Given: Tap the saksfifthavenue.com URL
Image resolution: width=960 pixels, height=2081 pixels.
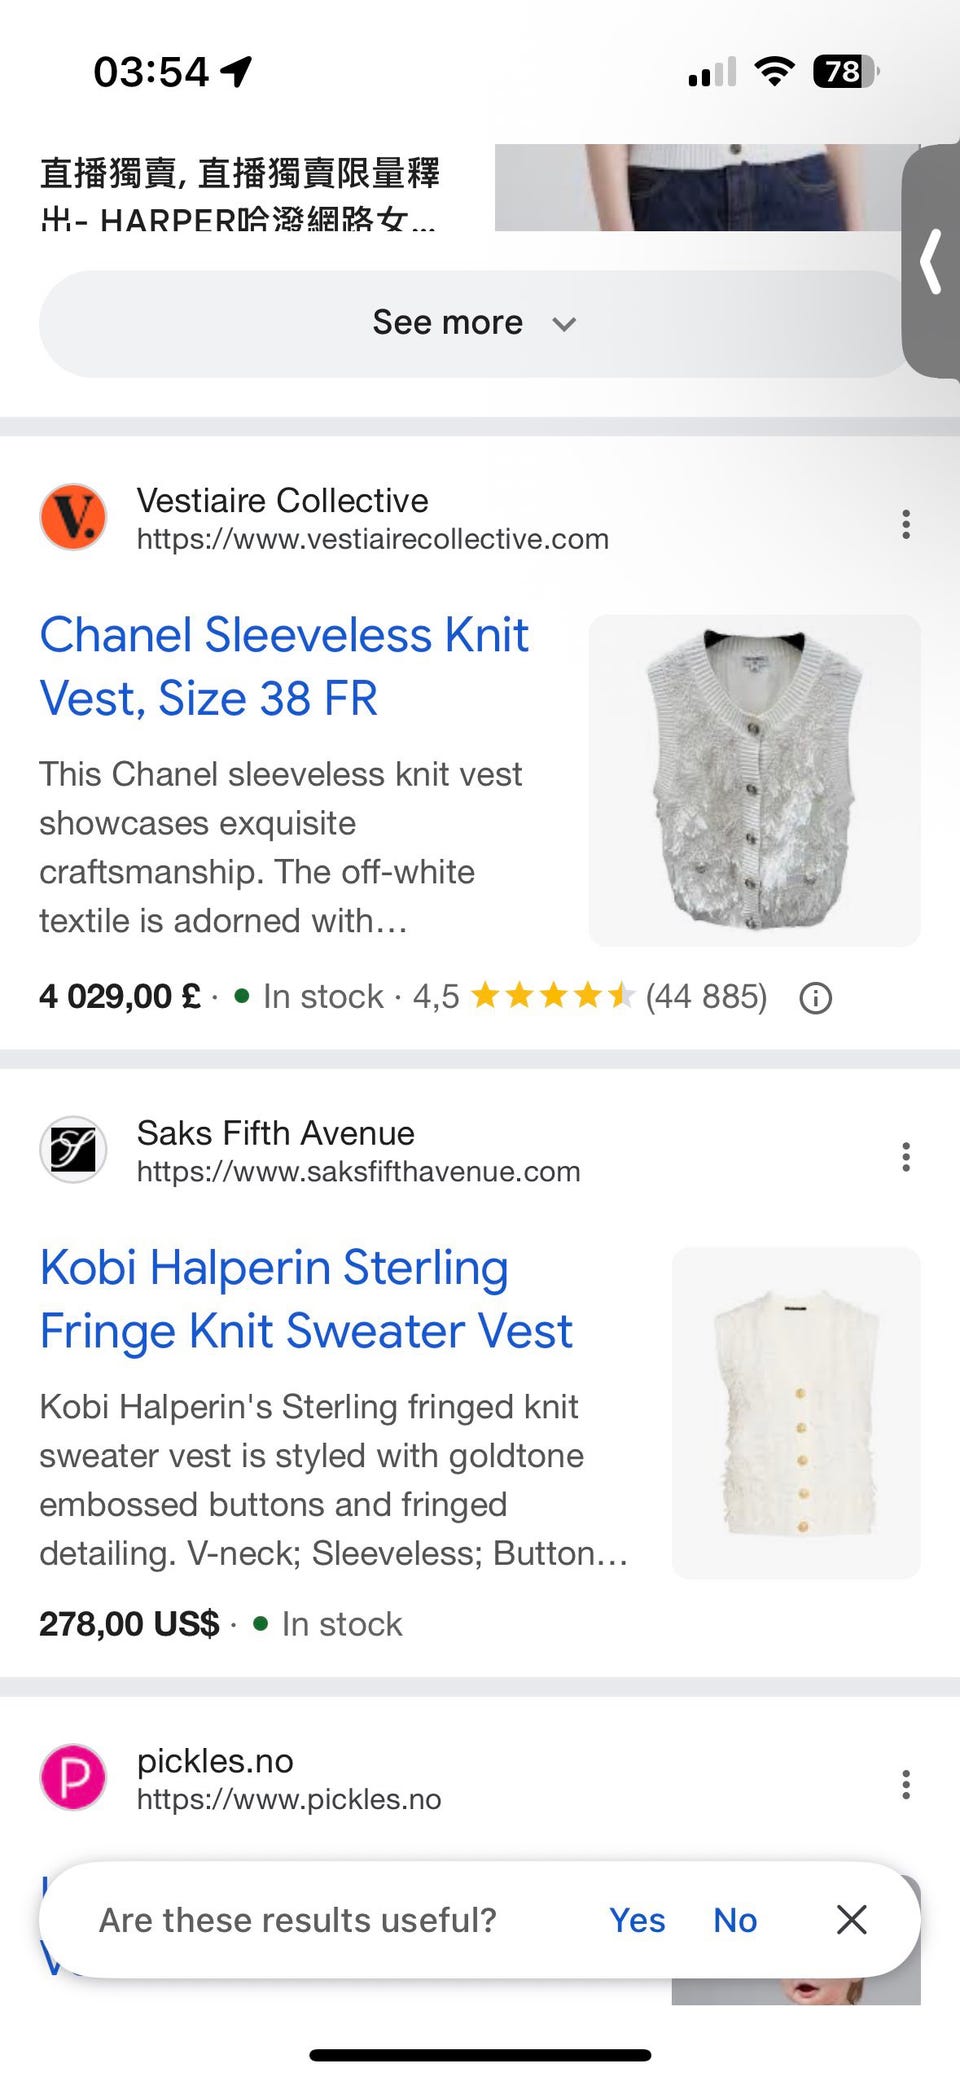Looking at the screenshot, I should pyautogui.click(x=358, y=1171).
